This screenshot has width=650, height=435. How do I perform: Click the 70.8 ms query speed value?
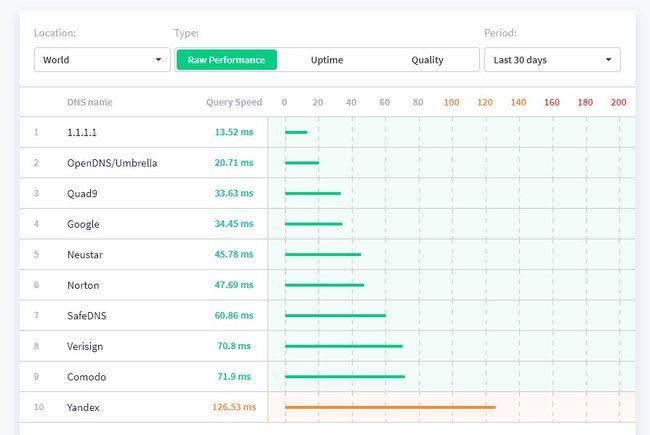click(x=234, y=346)
